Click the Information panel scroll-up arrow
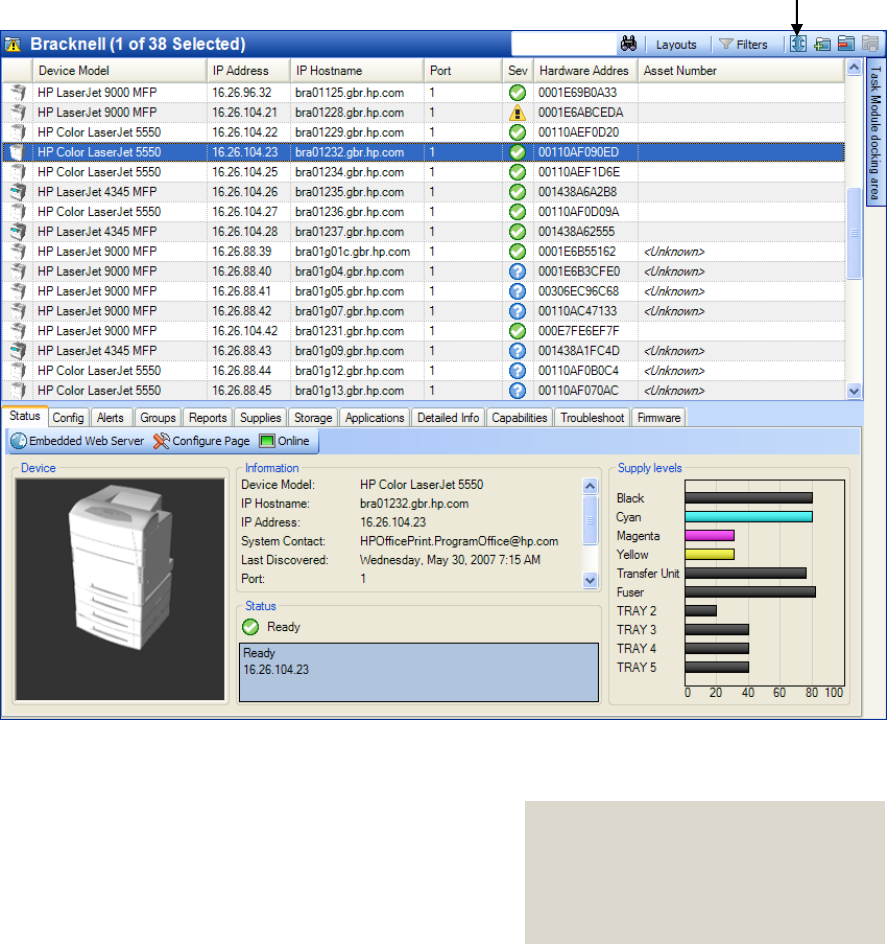The height and width of the screenshot is (944, 887). coord(590,486)
